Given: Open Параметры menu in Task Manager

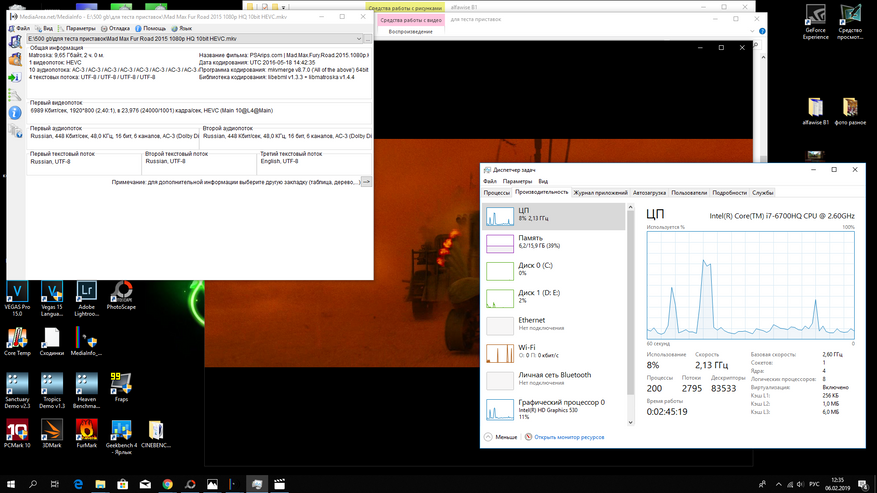Looking at the screenshot, I should (x=517, y=181).
